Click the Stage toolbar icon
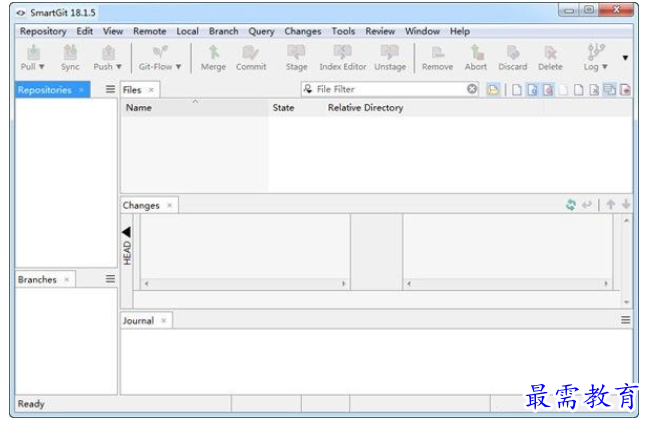647x428 pixels. click(296, 52)
